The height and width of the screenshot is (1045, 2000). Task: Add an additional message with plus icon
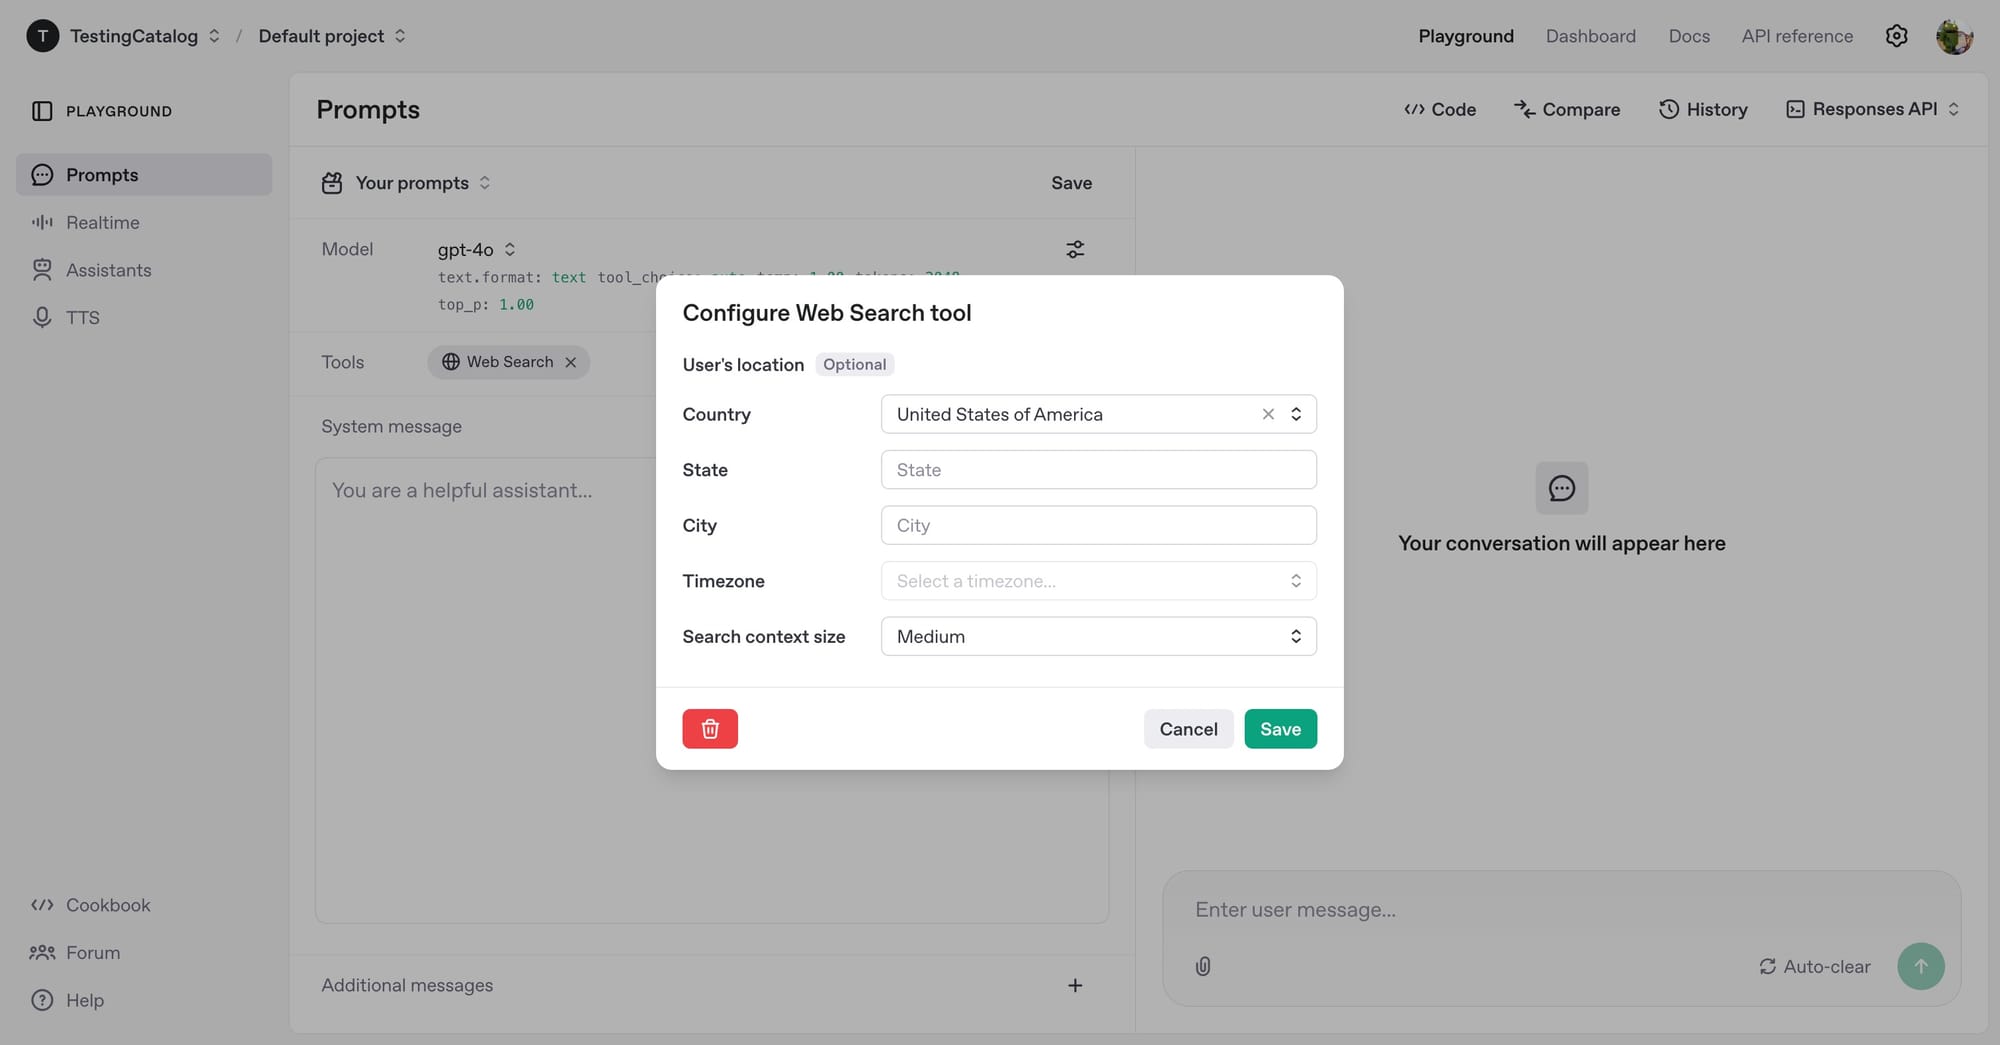(x=1075, y=986)
